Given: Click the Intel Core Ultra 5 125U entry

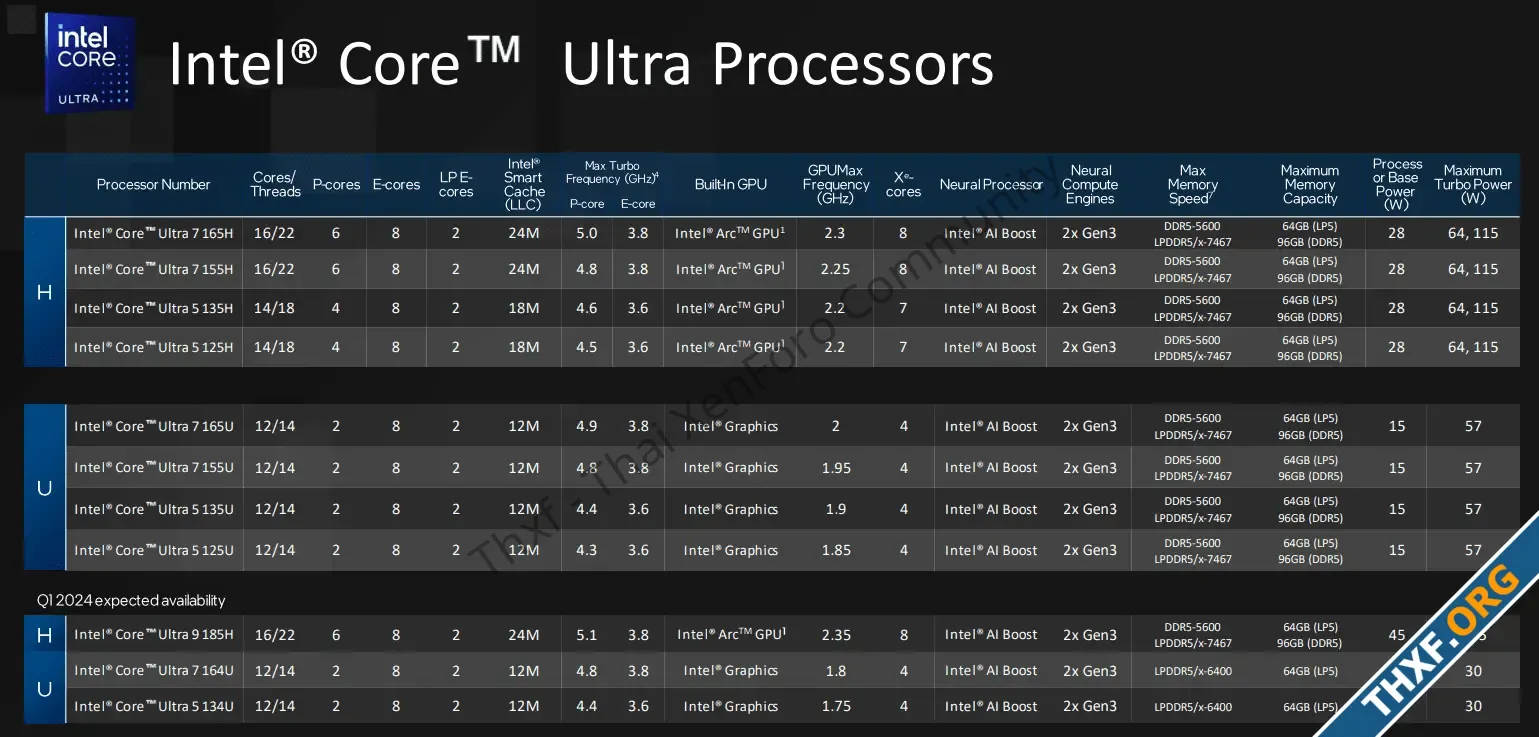Looking at the screenshot, I should pos(153,550).
